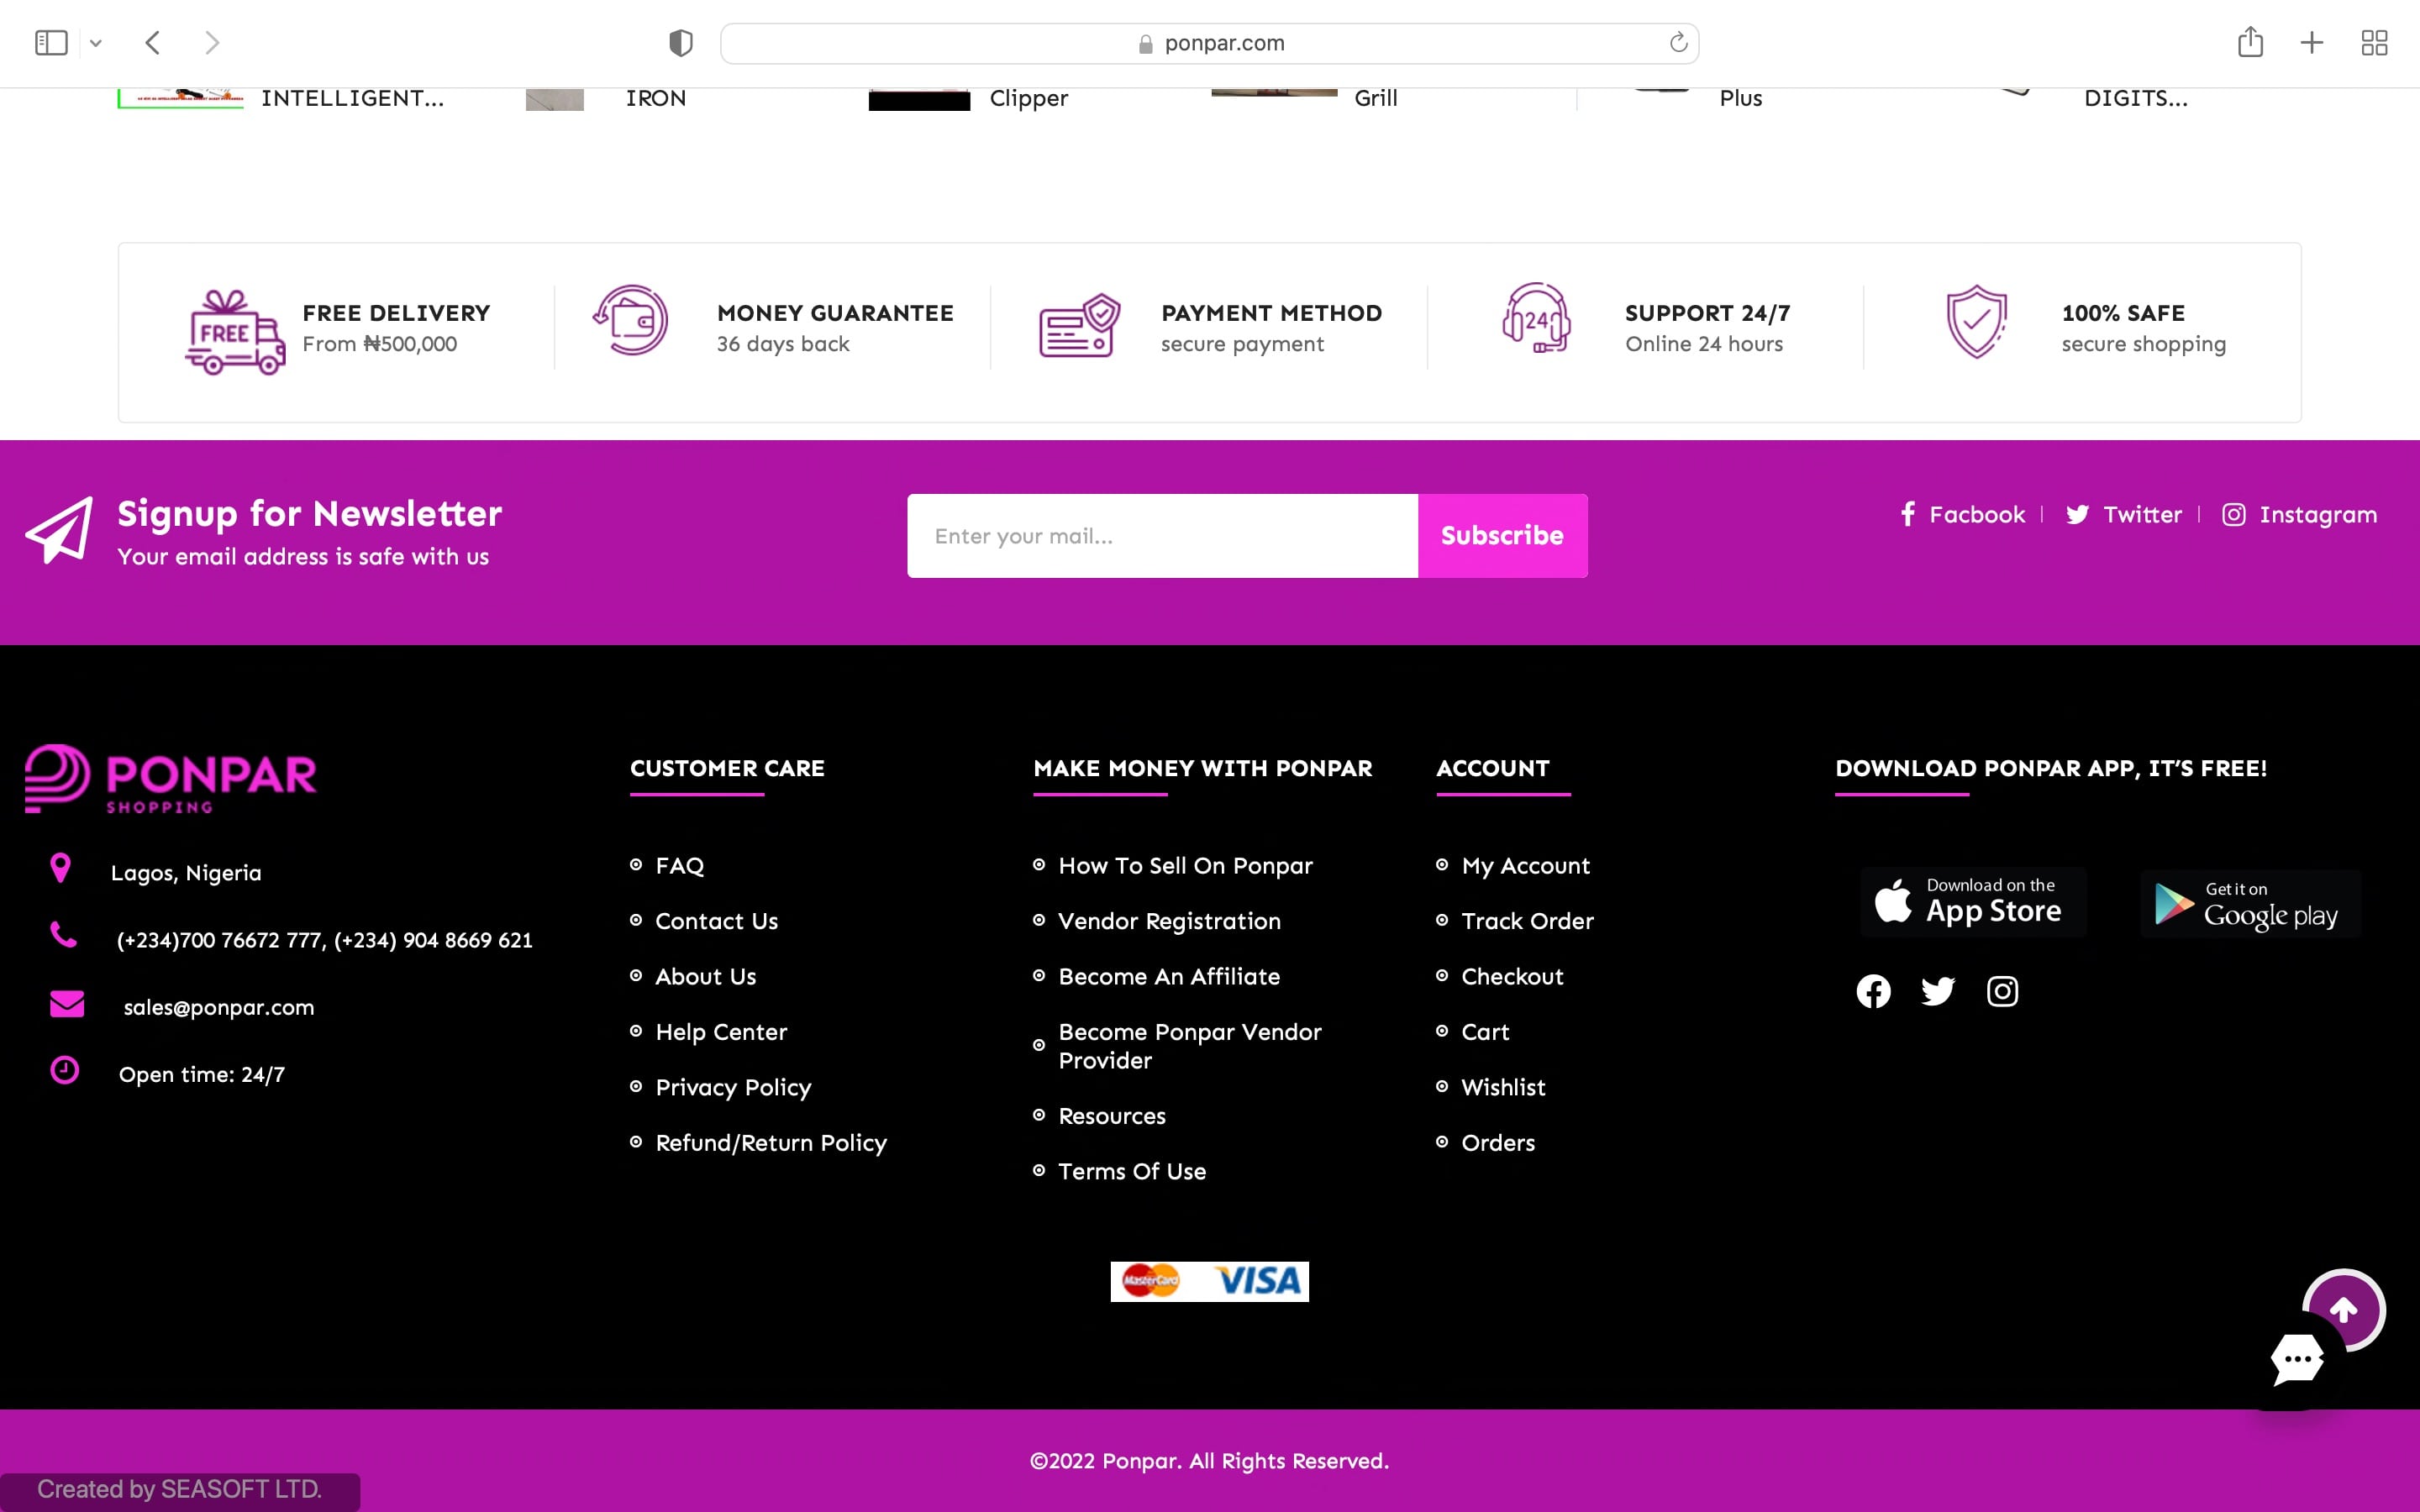Jump to top with up-arrow button
The height and width of the screenshot is (1512, 2420).
(x=2344, y=1309)
